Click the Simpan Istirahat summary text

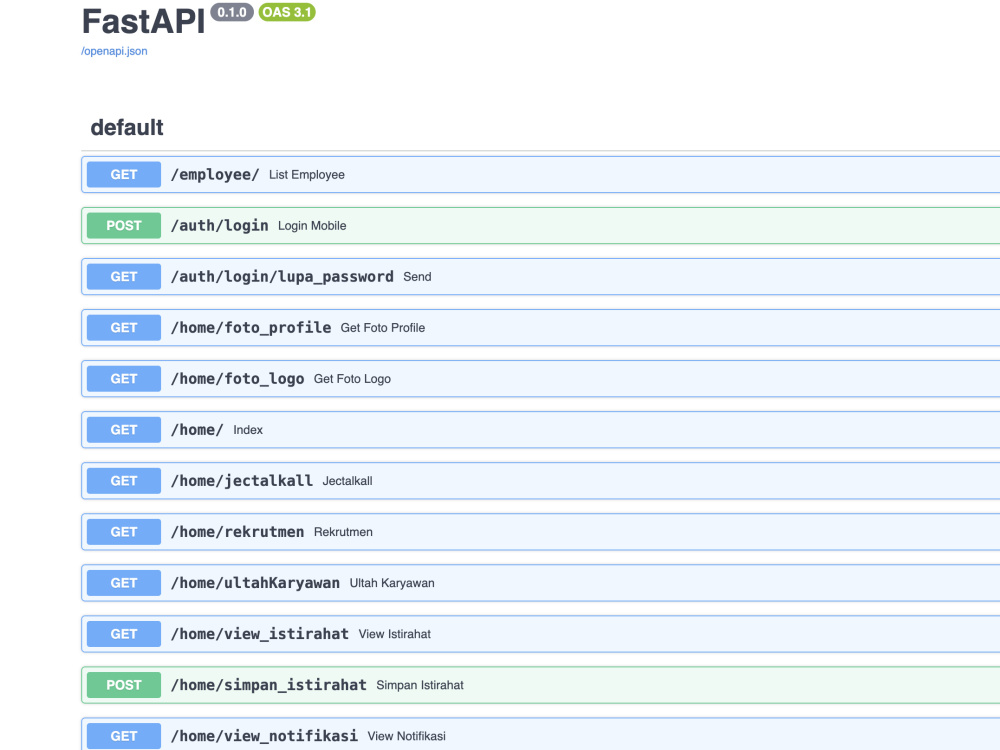pos(420,685)
